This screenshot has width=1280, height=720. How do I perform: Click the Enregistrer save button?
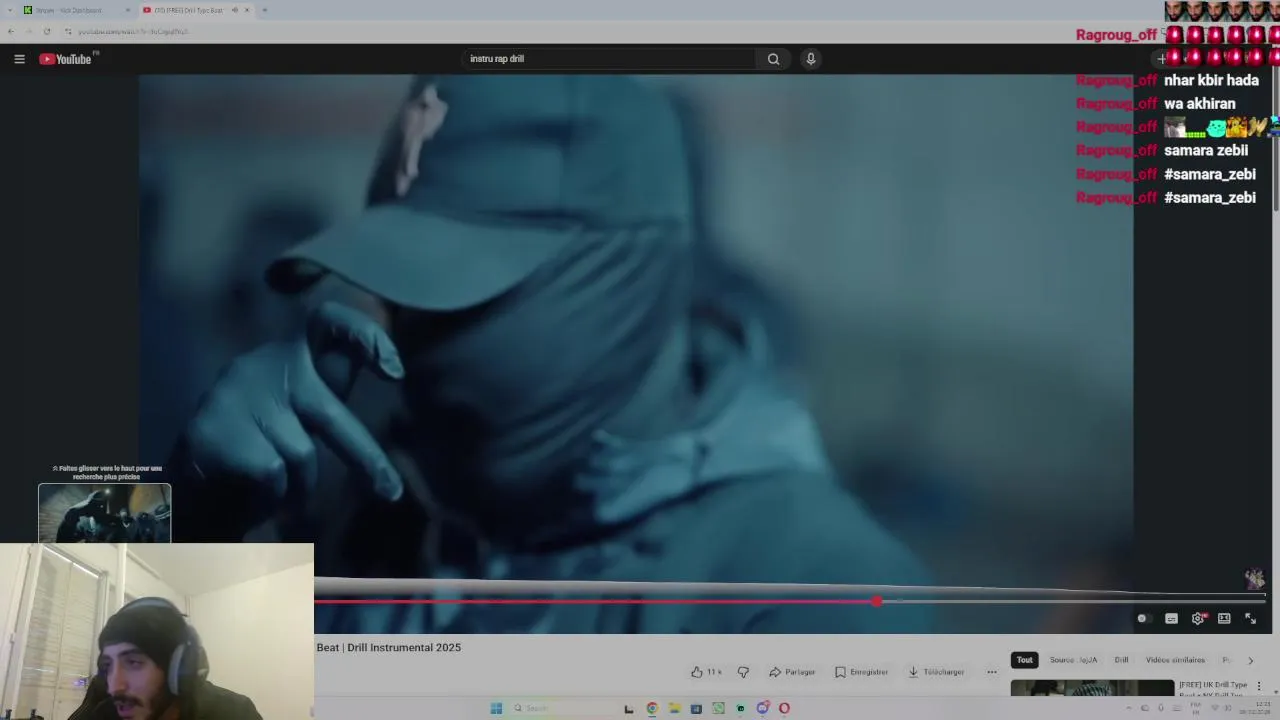[x=861, y=672]
